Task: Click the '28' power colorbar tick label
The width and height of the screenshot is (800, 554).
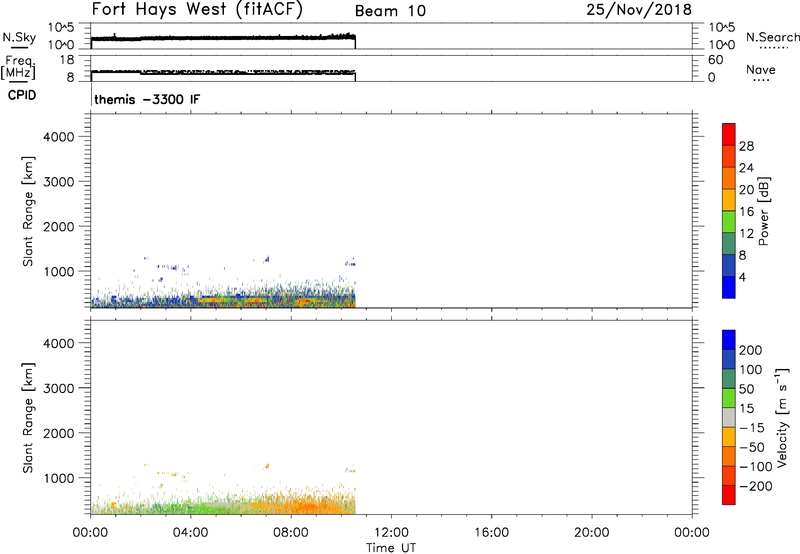Action: 746,146
